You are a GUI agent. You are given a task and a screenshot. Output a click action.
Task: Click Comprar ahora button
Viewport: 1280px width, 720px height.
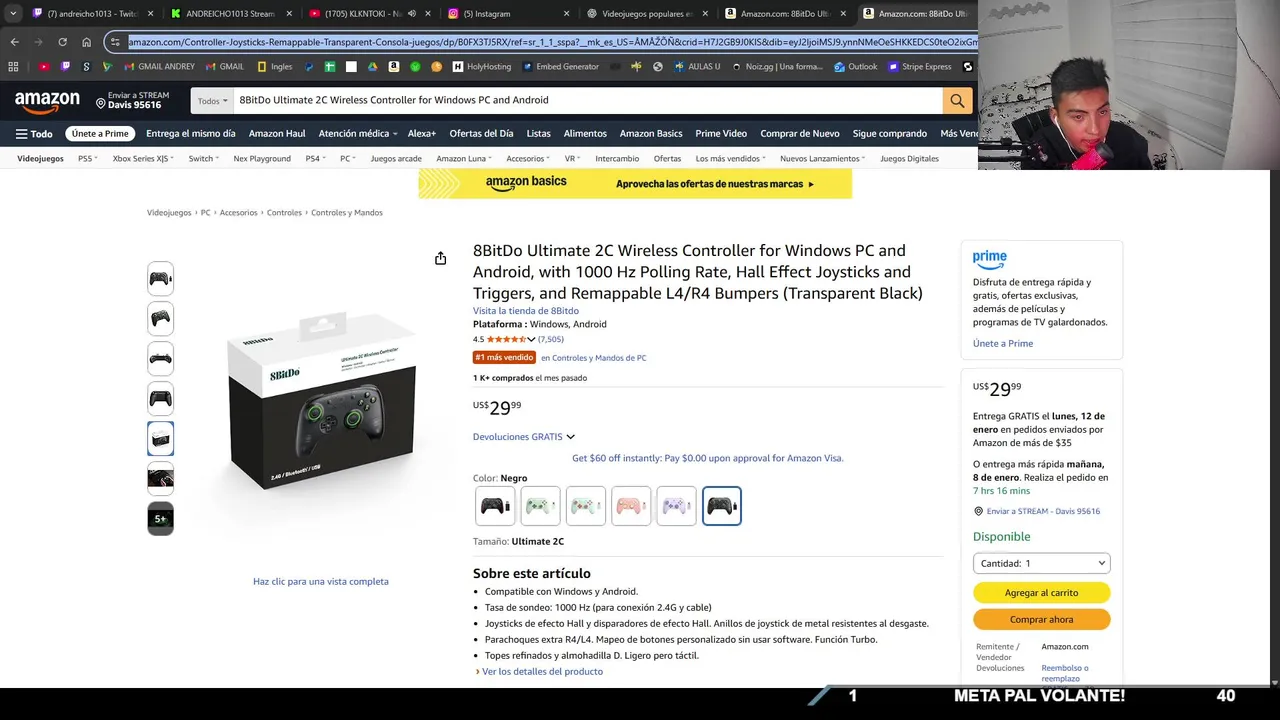1041,620
